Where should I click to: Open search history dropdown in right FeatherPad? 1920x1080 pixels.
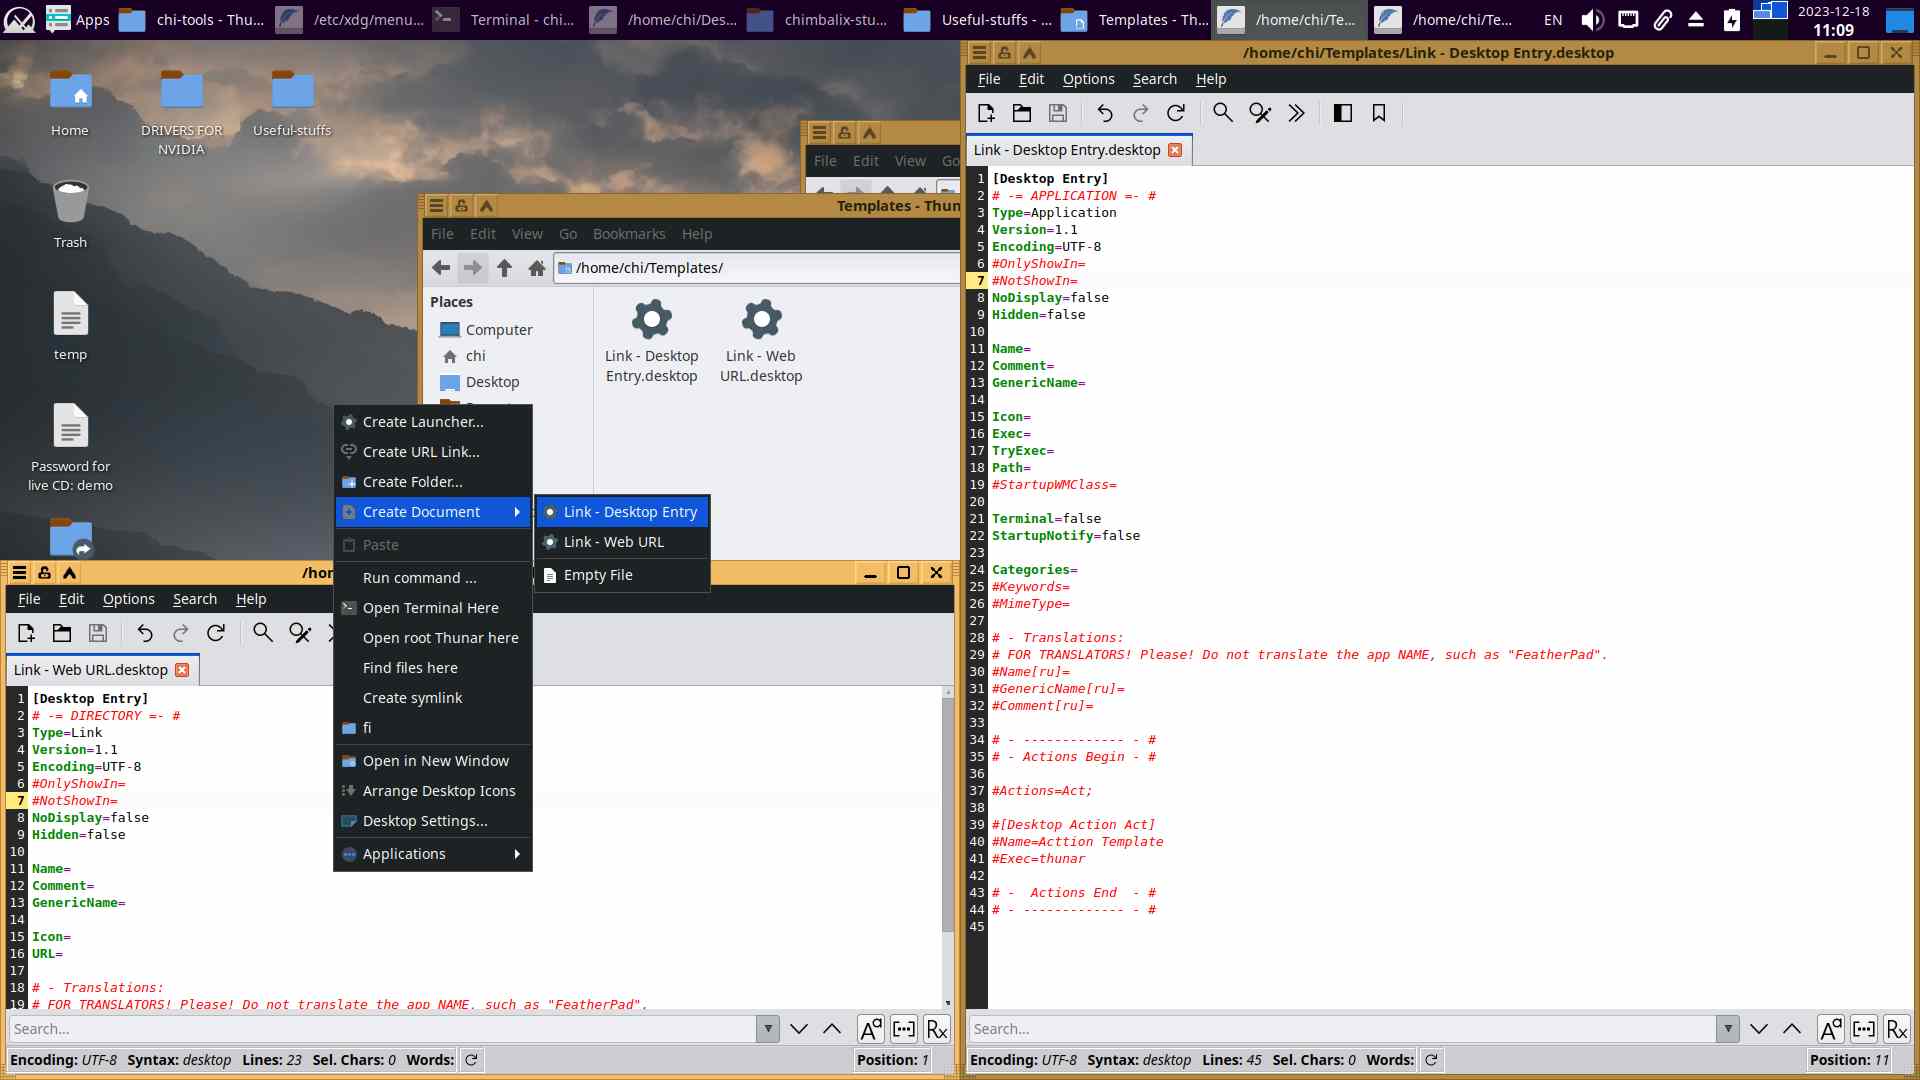click(x=1728, y=1029)
